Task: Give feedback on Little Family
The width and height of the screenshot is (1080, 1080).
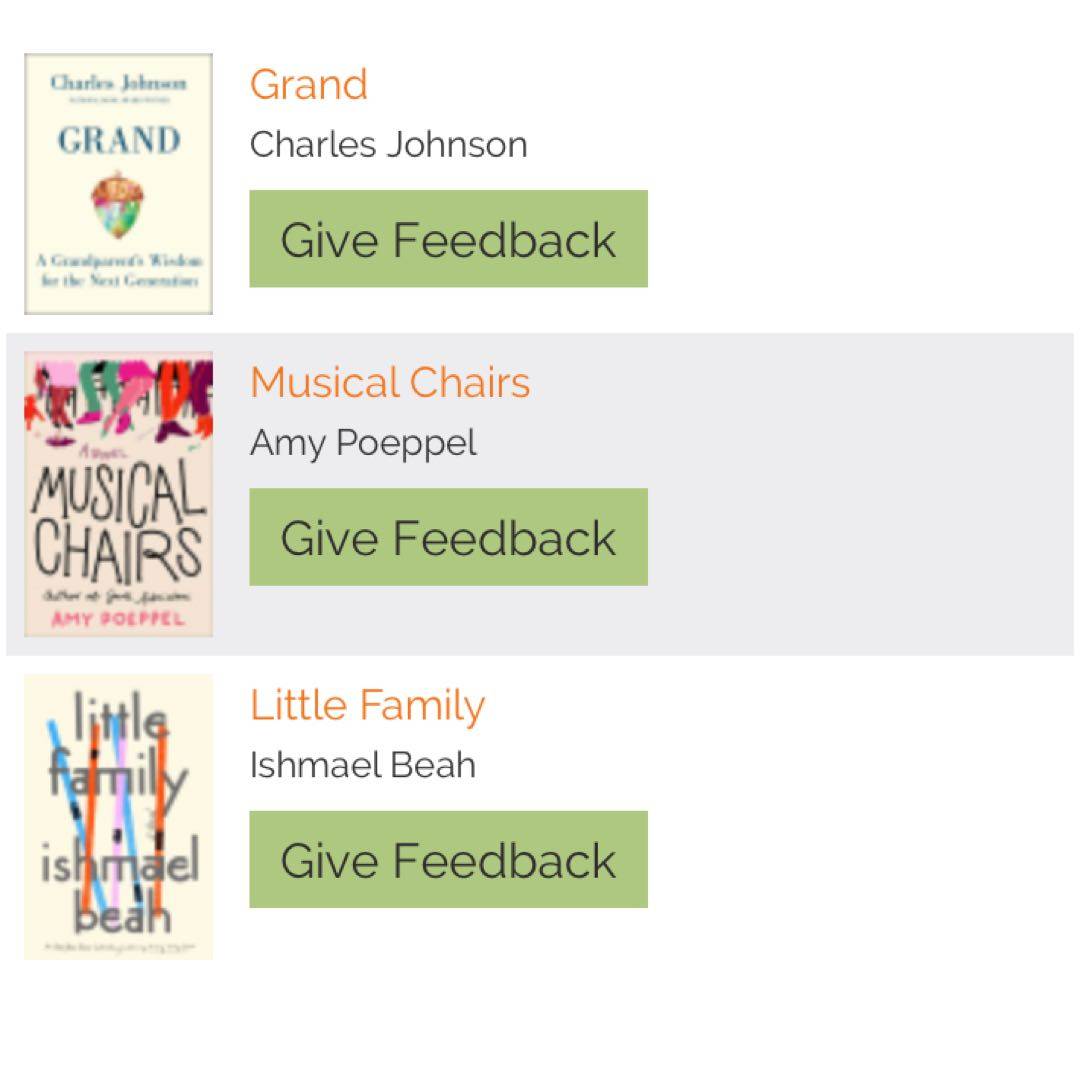Action: (x=448, y=860)
